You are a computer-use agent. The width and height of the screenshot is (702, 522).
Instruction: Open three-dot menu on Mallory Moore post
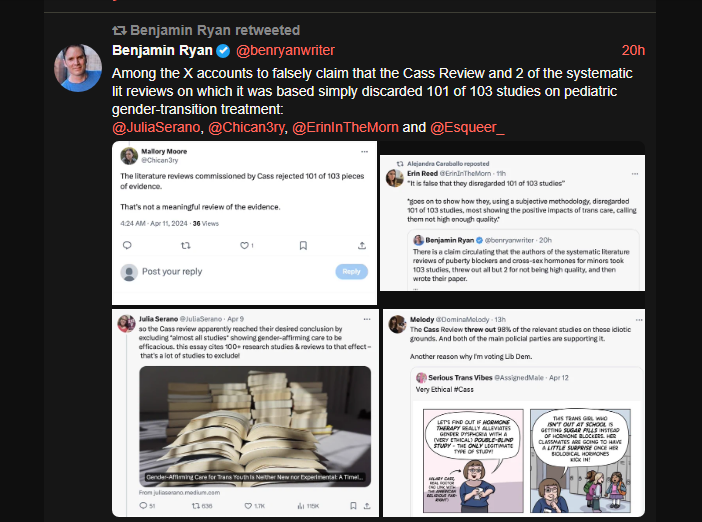pyautogui.click(x=364, y=152)
